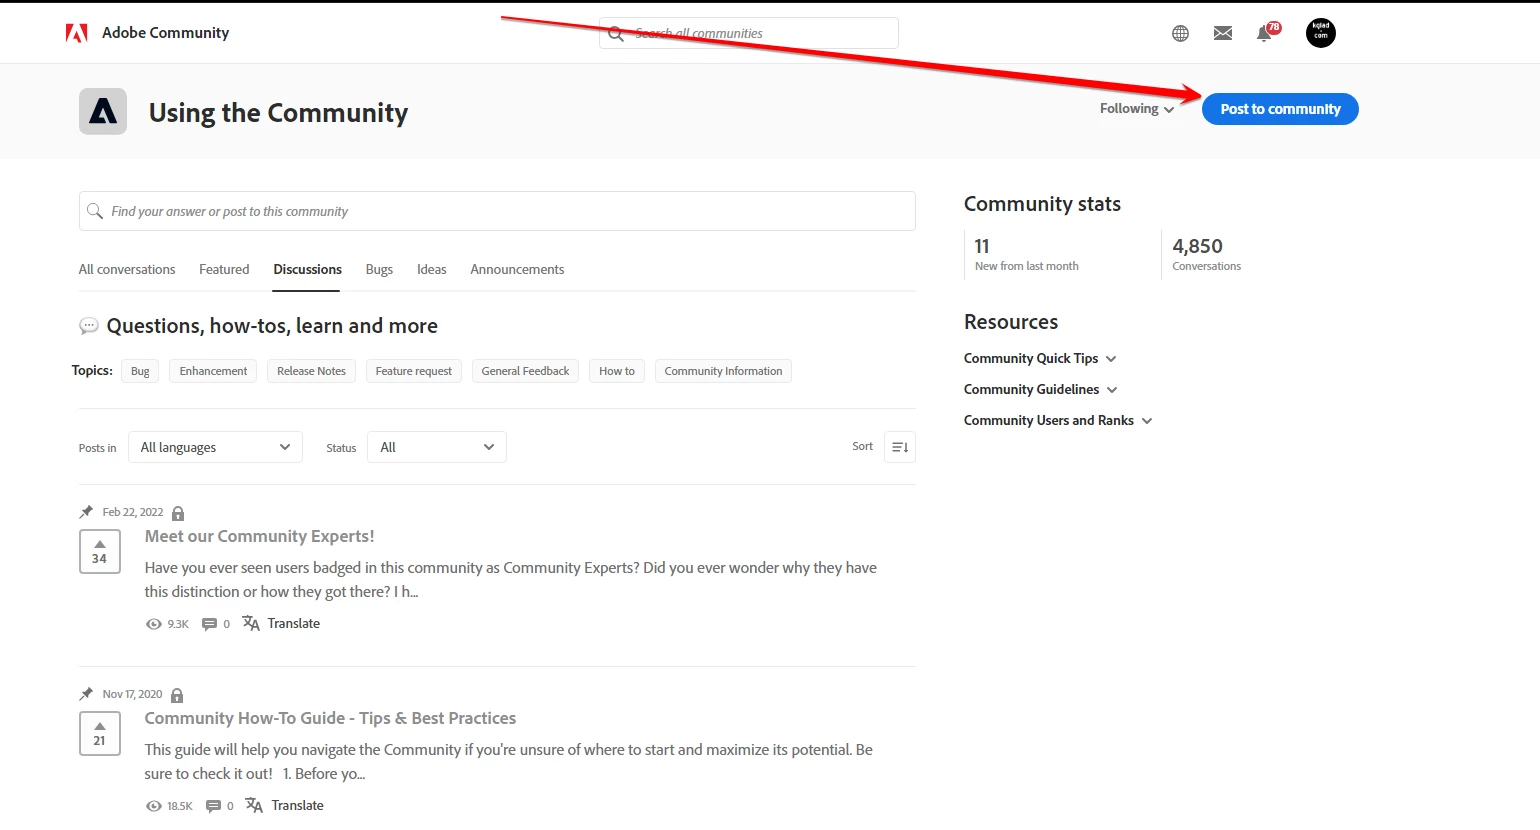
Task: Expand Community Quick Tips
Action: tap(1040, 358)
